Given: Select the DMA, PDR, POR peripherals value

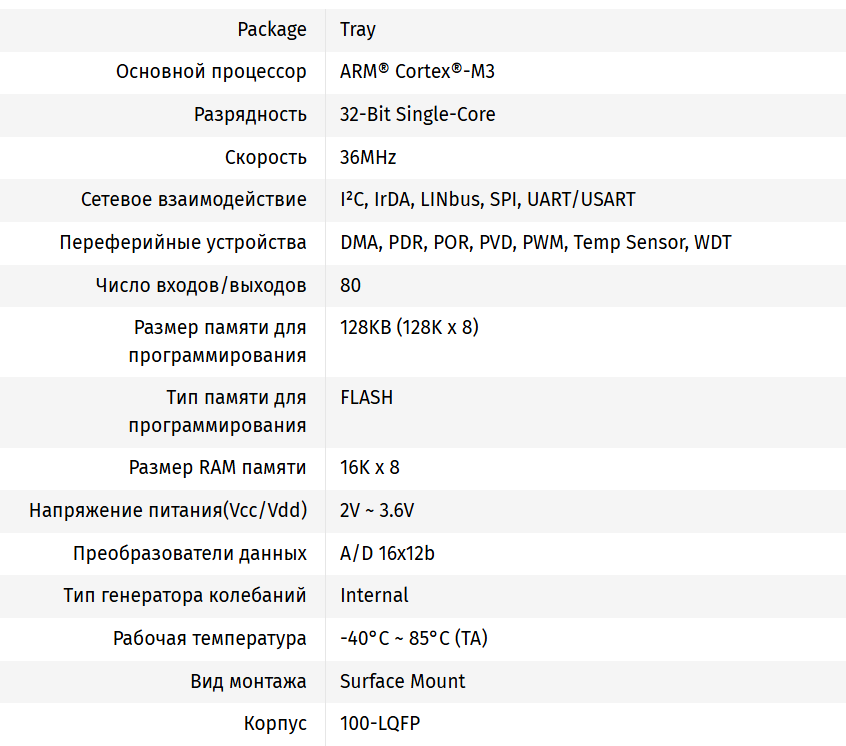Looking at the screenshot, I should click(x=535, y=243).
